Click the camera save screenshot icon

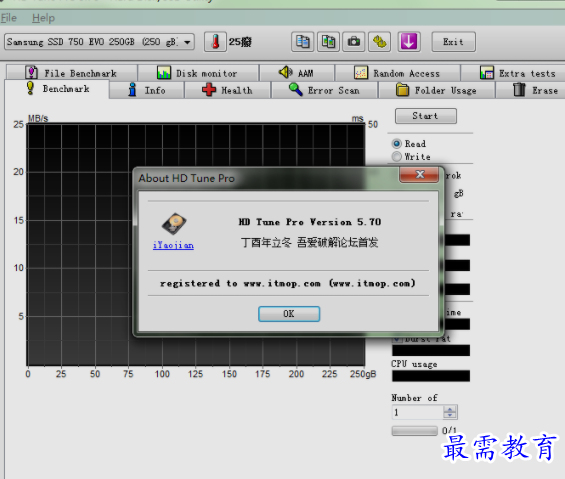point(354,42)
